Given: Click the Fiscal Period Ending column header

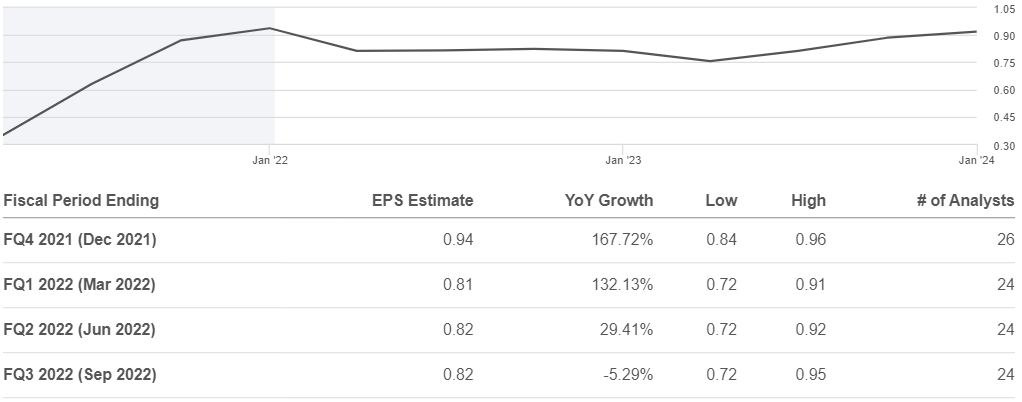Looking at the screenshot, I should click(81, 200).
